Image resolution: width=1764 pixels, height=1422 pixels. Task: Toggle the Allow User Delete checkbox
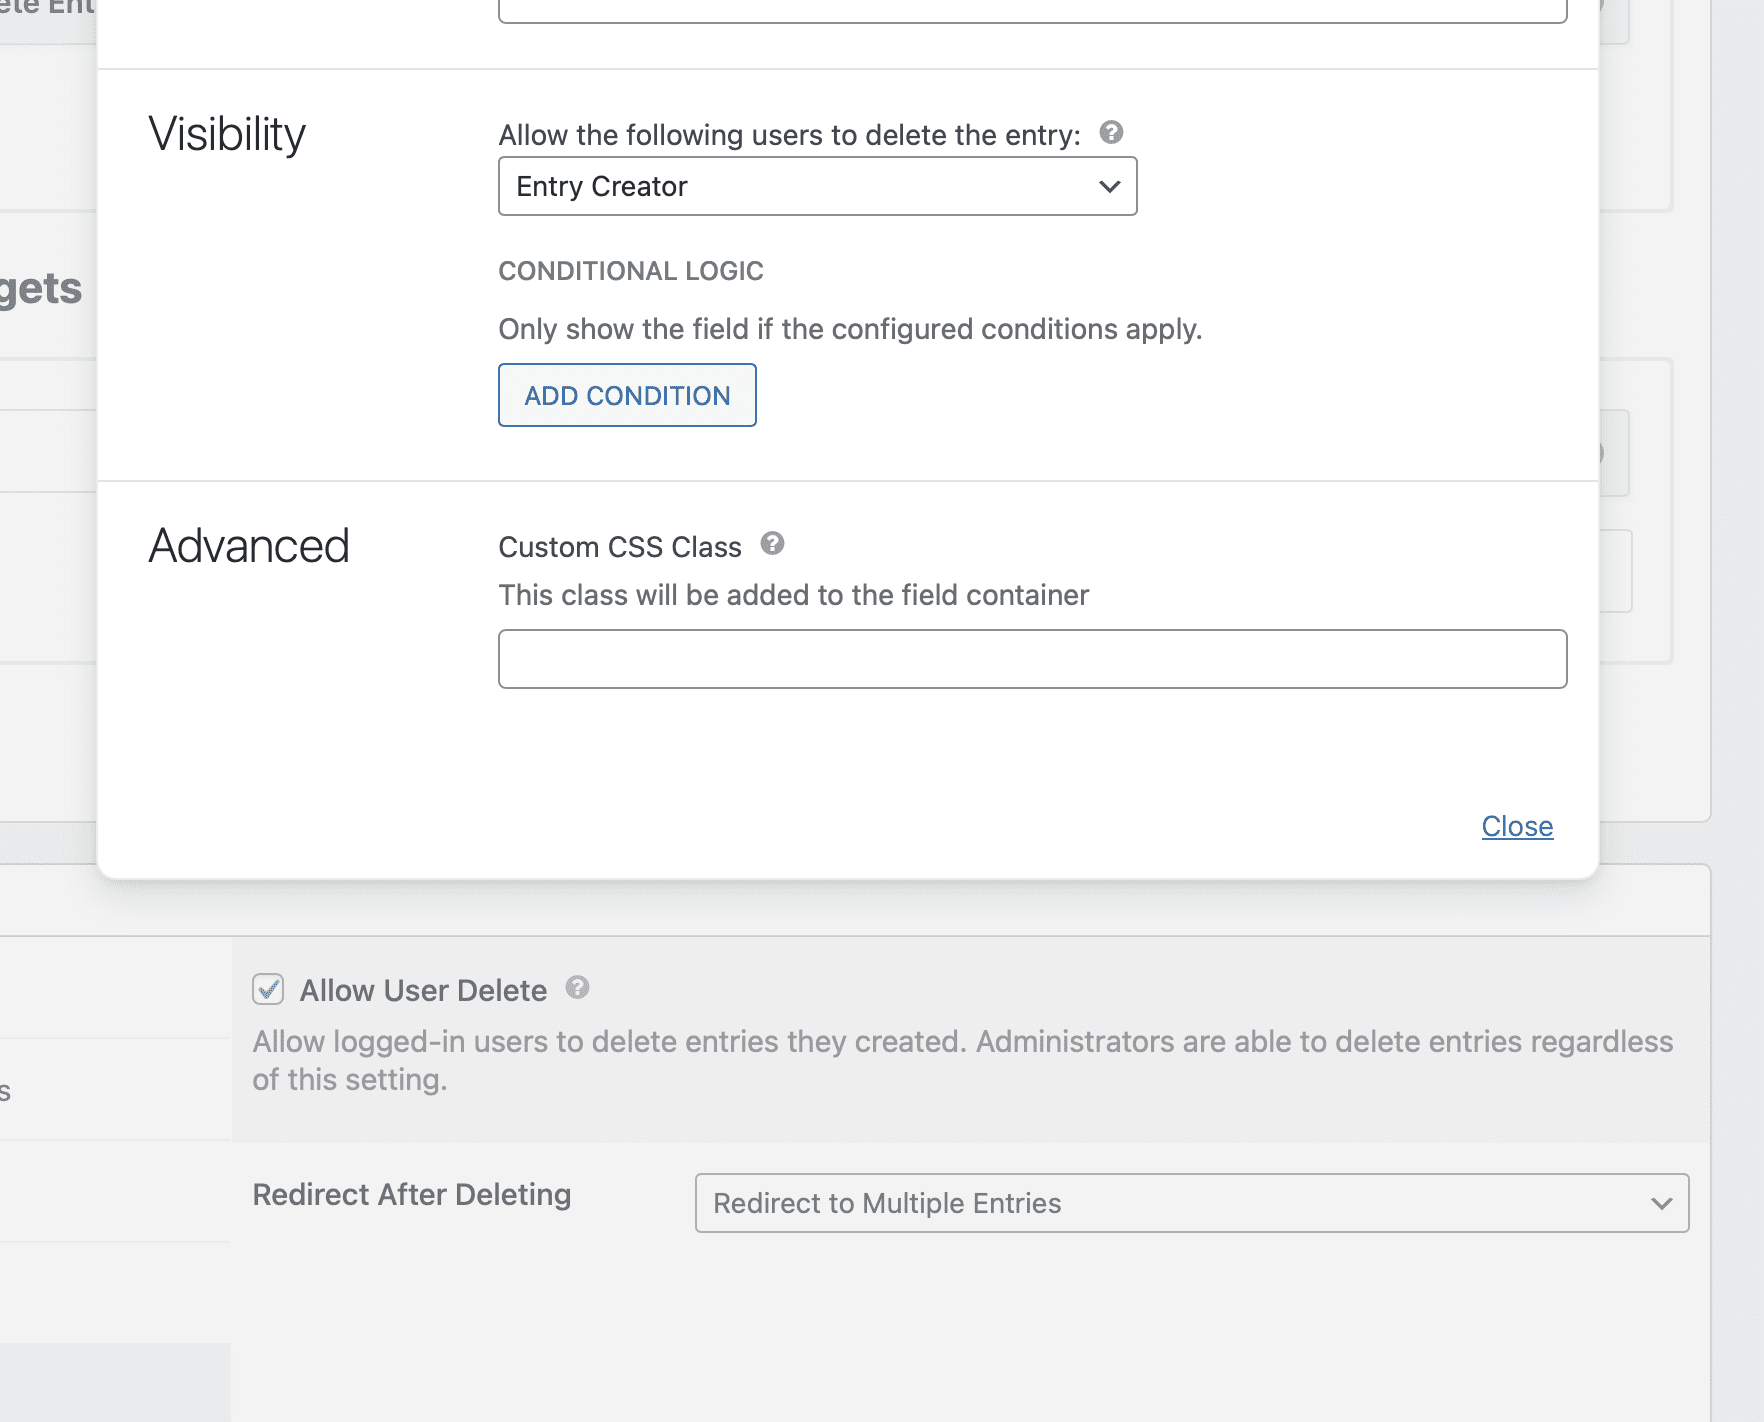coord(268,990)
